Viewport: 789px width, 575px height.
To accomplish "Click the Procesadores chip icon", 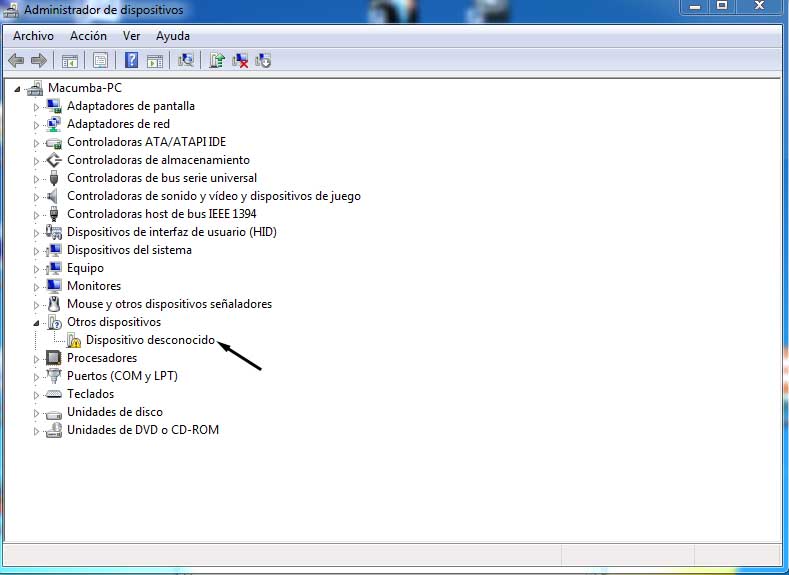I will point(53,358).
